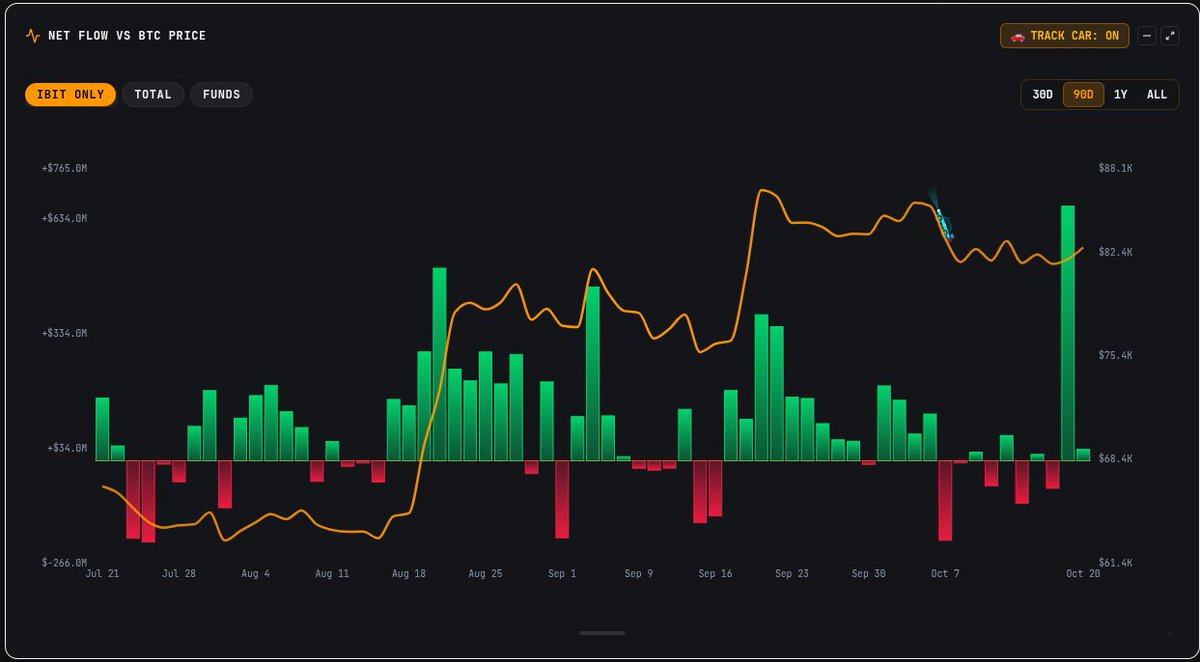Screen dimensions: 1200x662
Task: Collapse the panel with the minus icon
Action: pos(1147,36)
